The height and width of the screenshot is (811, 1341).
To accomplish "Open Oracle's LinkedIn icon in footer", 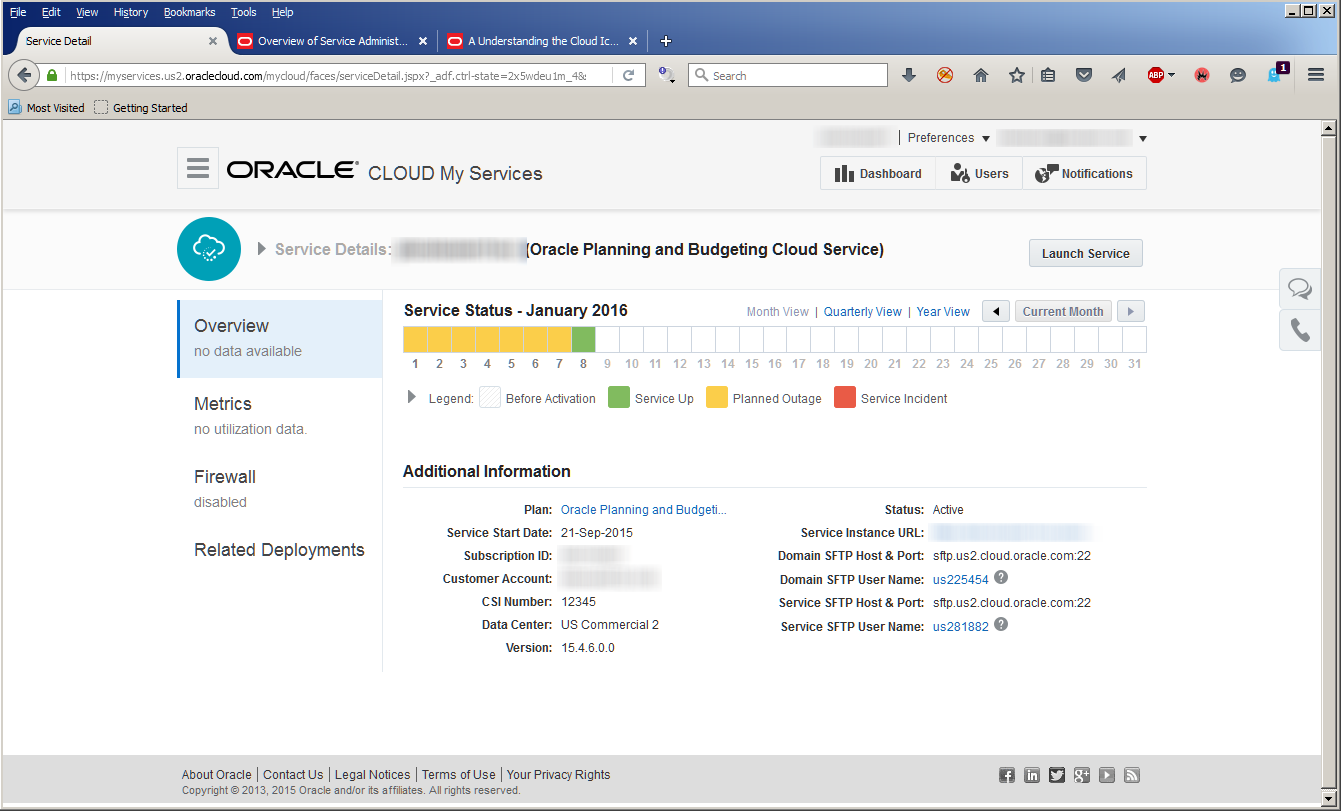I will 1032,775.
